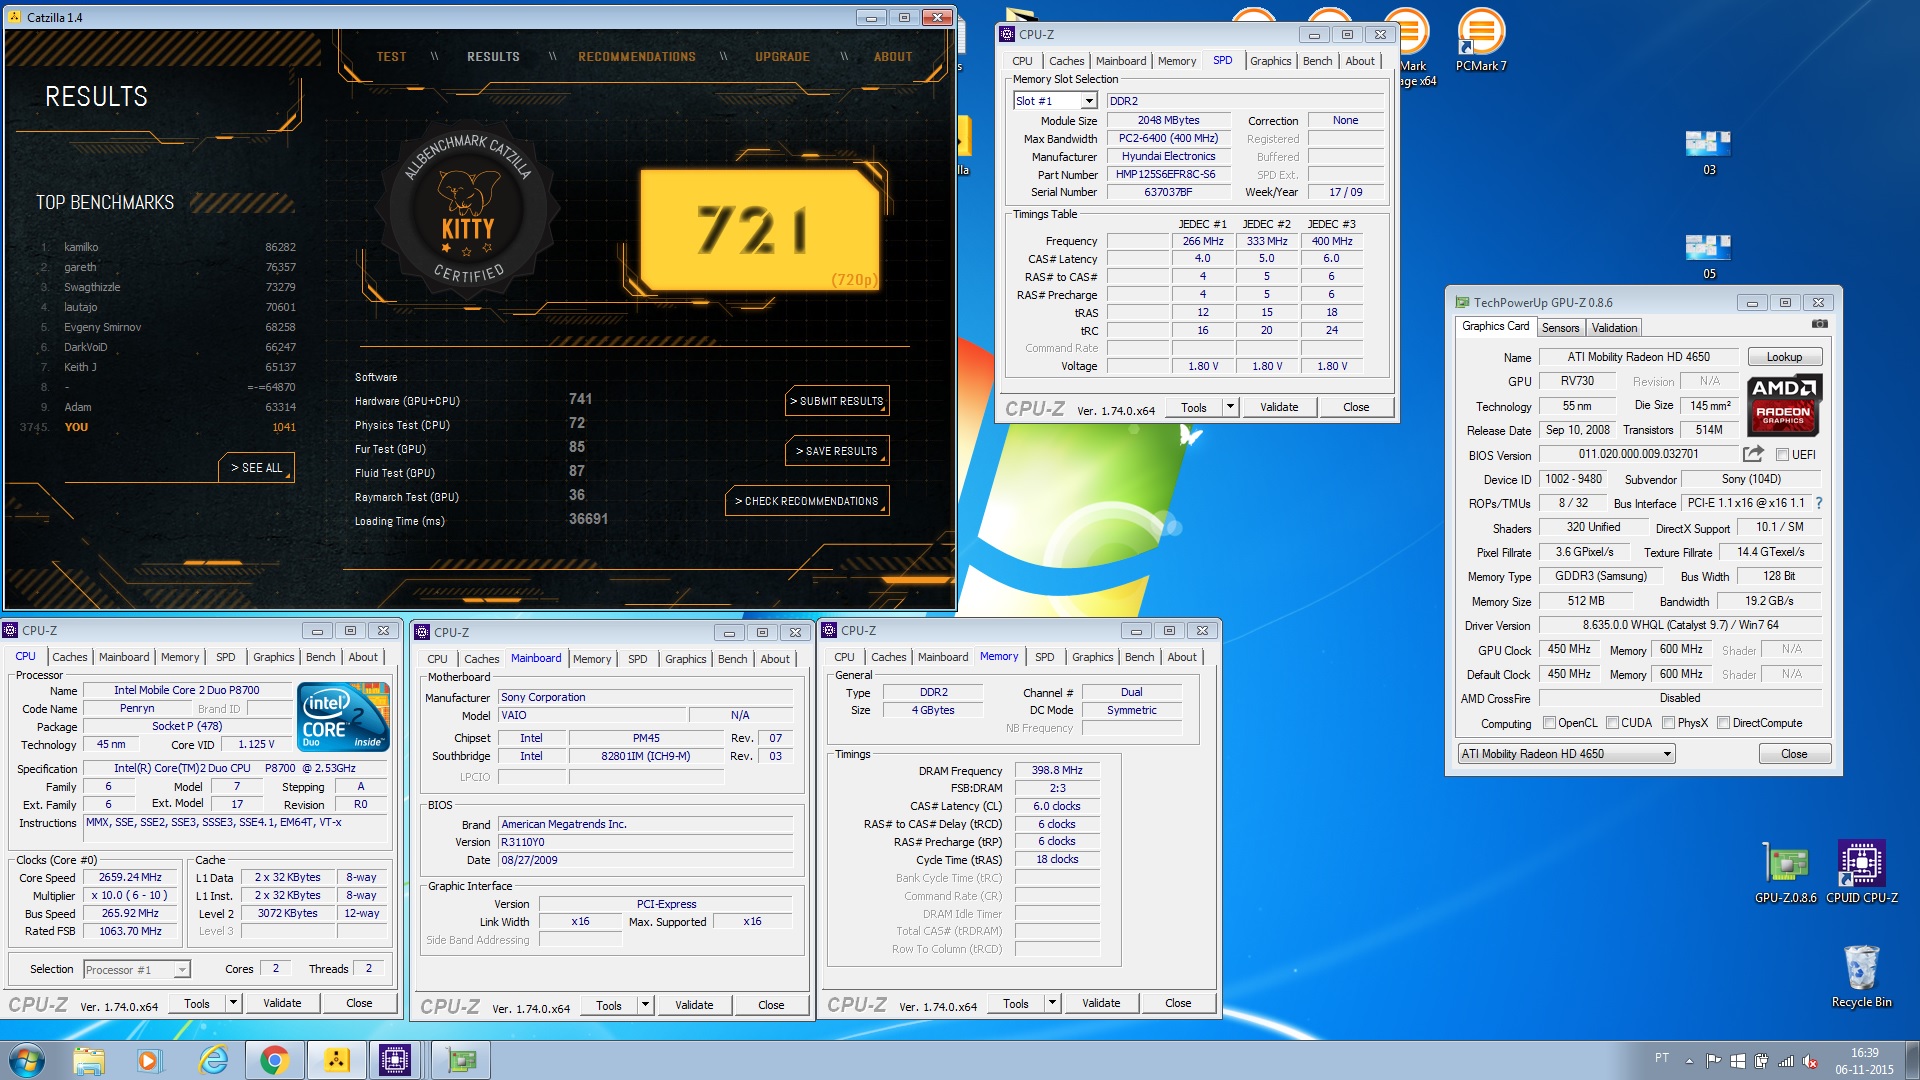Viewport: 1920px width, 1080px height.
Task: Click SUBMIT RESULTS in Catzilla
Action: pos(837,401)
